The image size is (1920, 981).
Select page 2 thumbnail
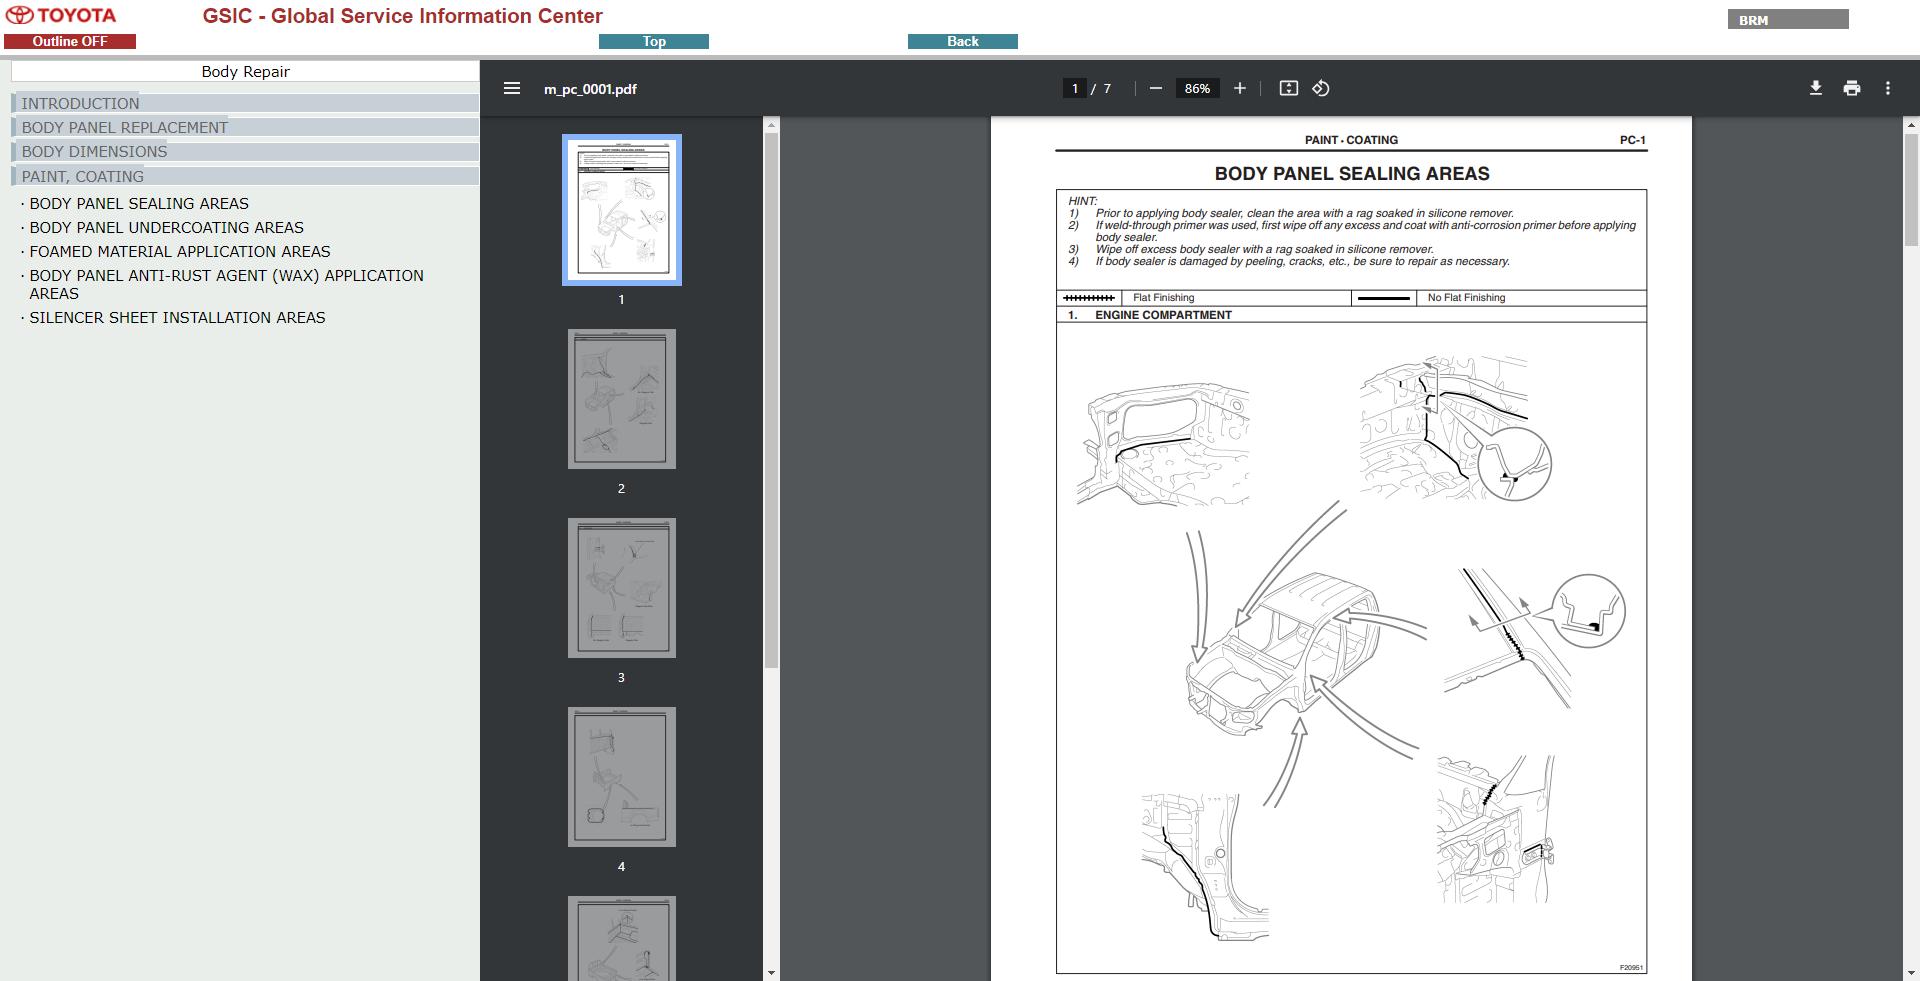(x=622, y=399)
